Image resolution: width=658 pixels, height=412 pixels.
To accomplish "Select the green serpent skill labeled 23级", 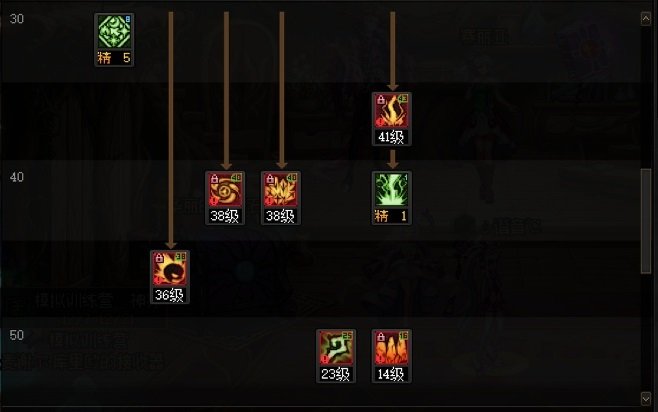I will point(336,348).
